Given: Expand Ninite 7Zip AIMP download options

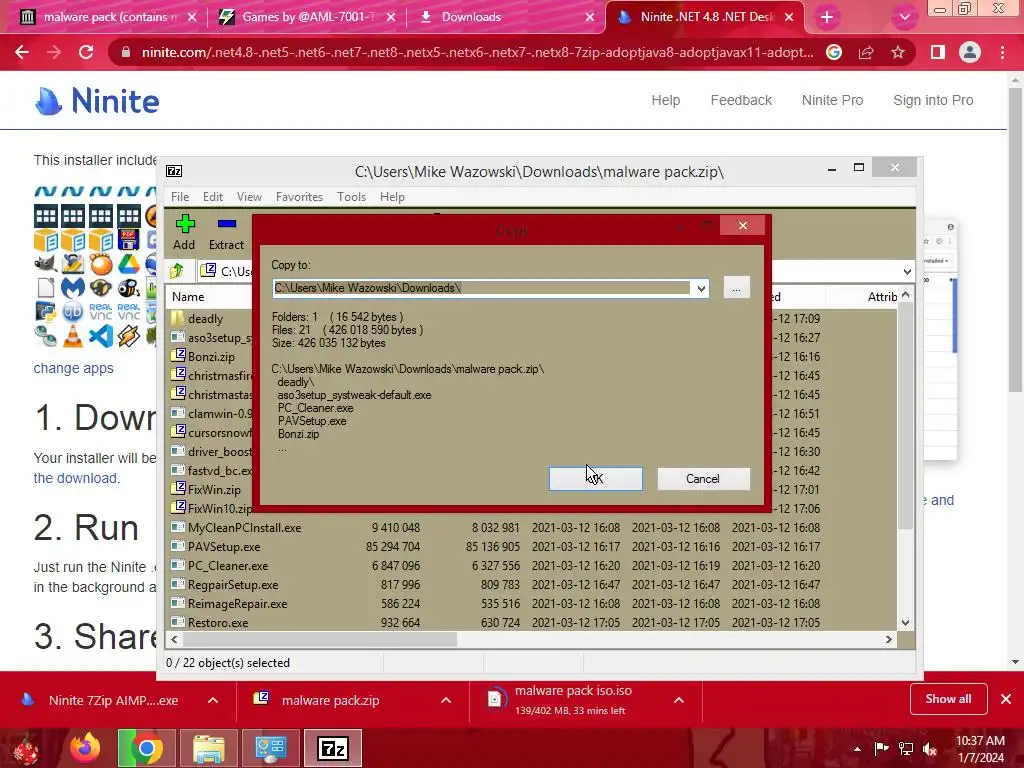Looking at the screenshot, I should [x=213, y=700].
